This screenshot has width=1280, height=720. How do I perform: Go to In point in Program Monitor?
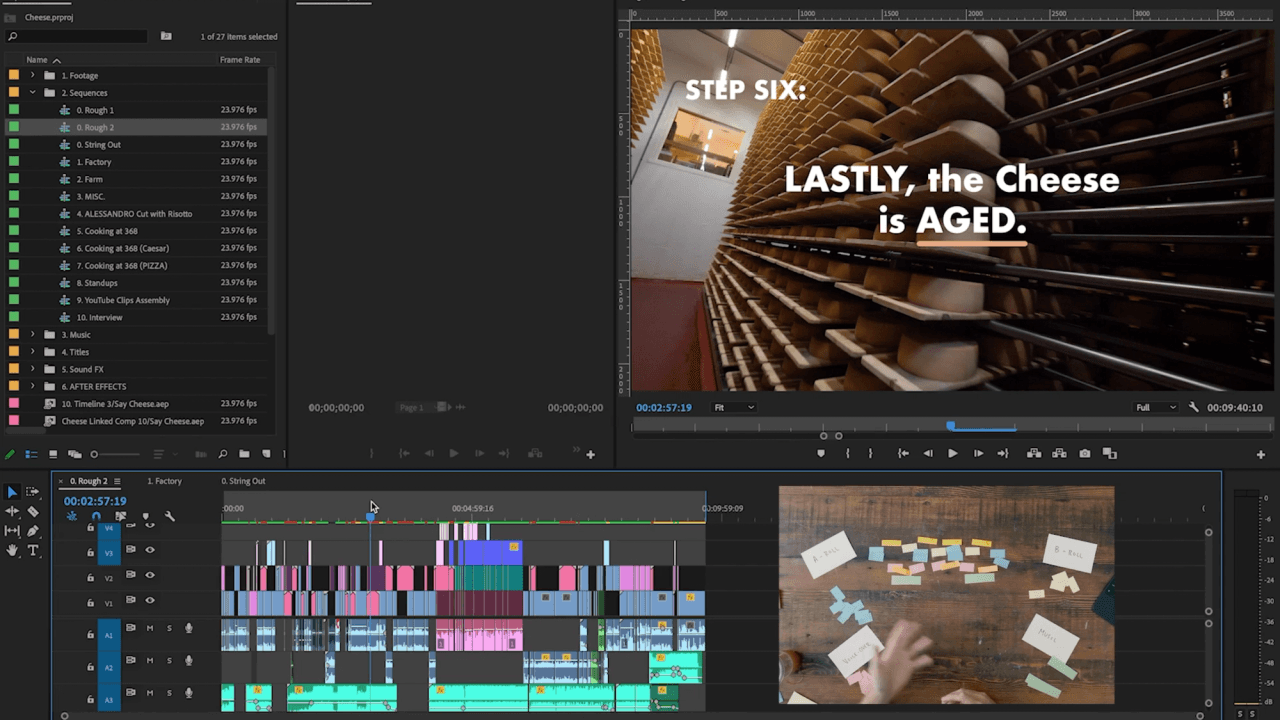903,453
